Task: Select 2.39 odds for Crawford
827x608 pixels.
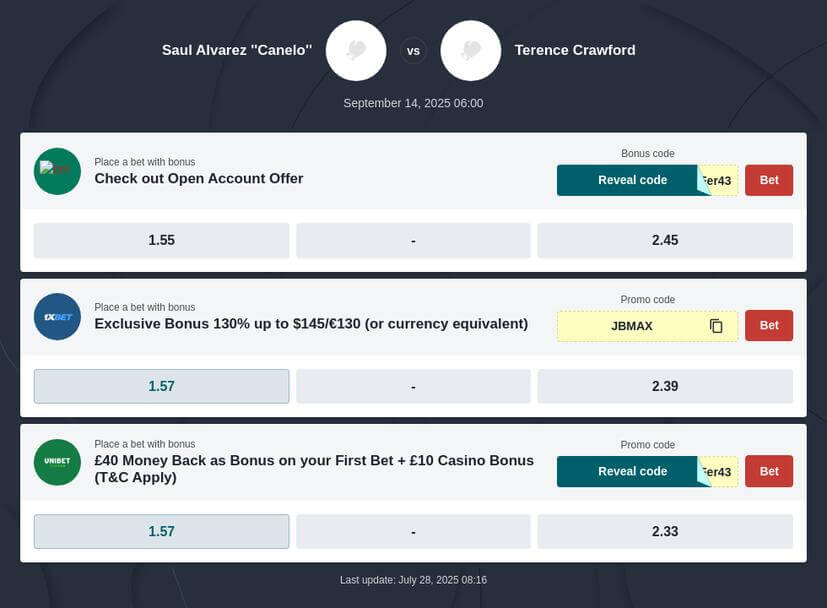Action: coord(665,386)
